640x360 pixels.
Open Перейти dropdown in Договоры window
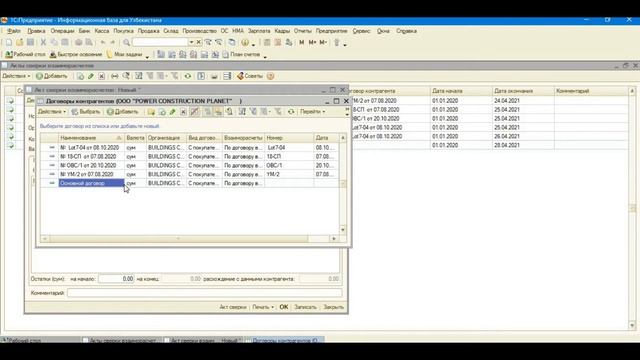click(313, 112)
